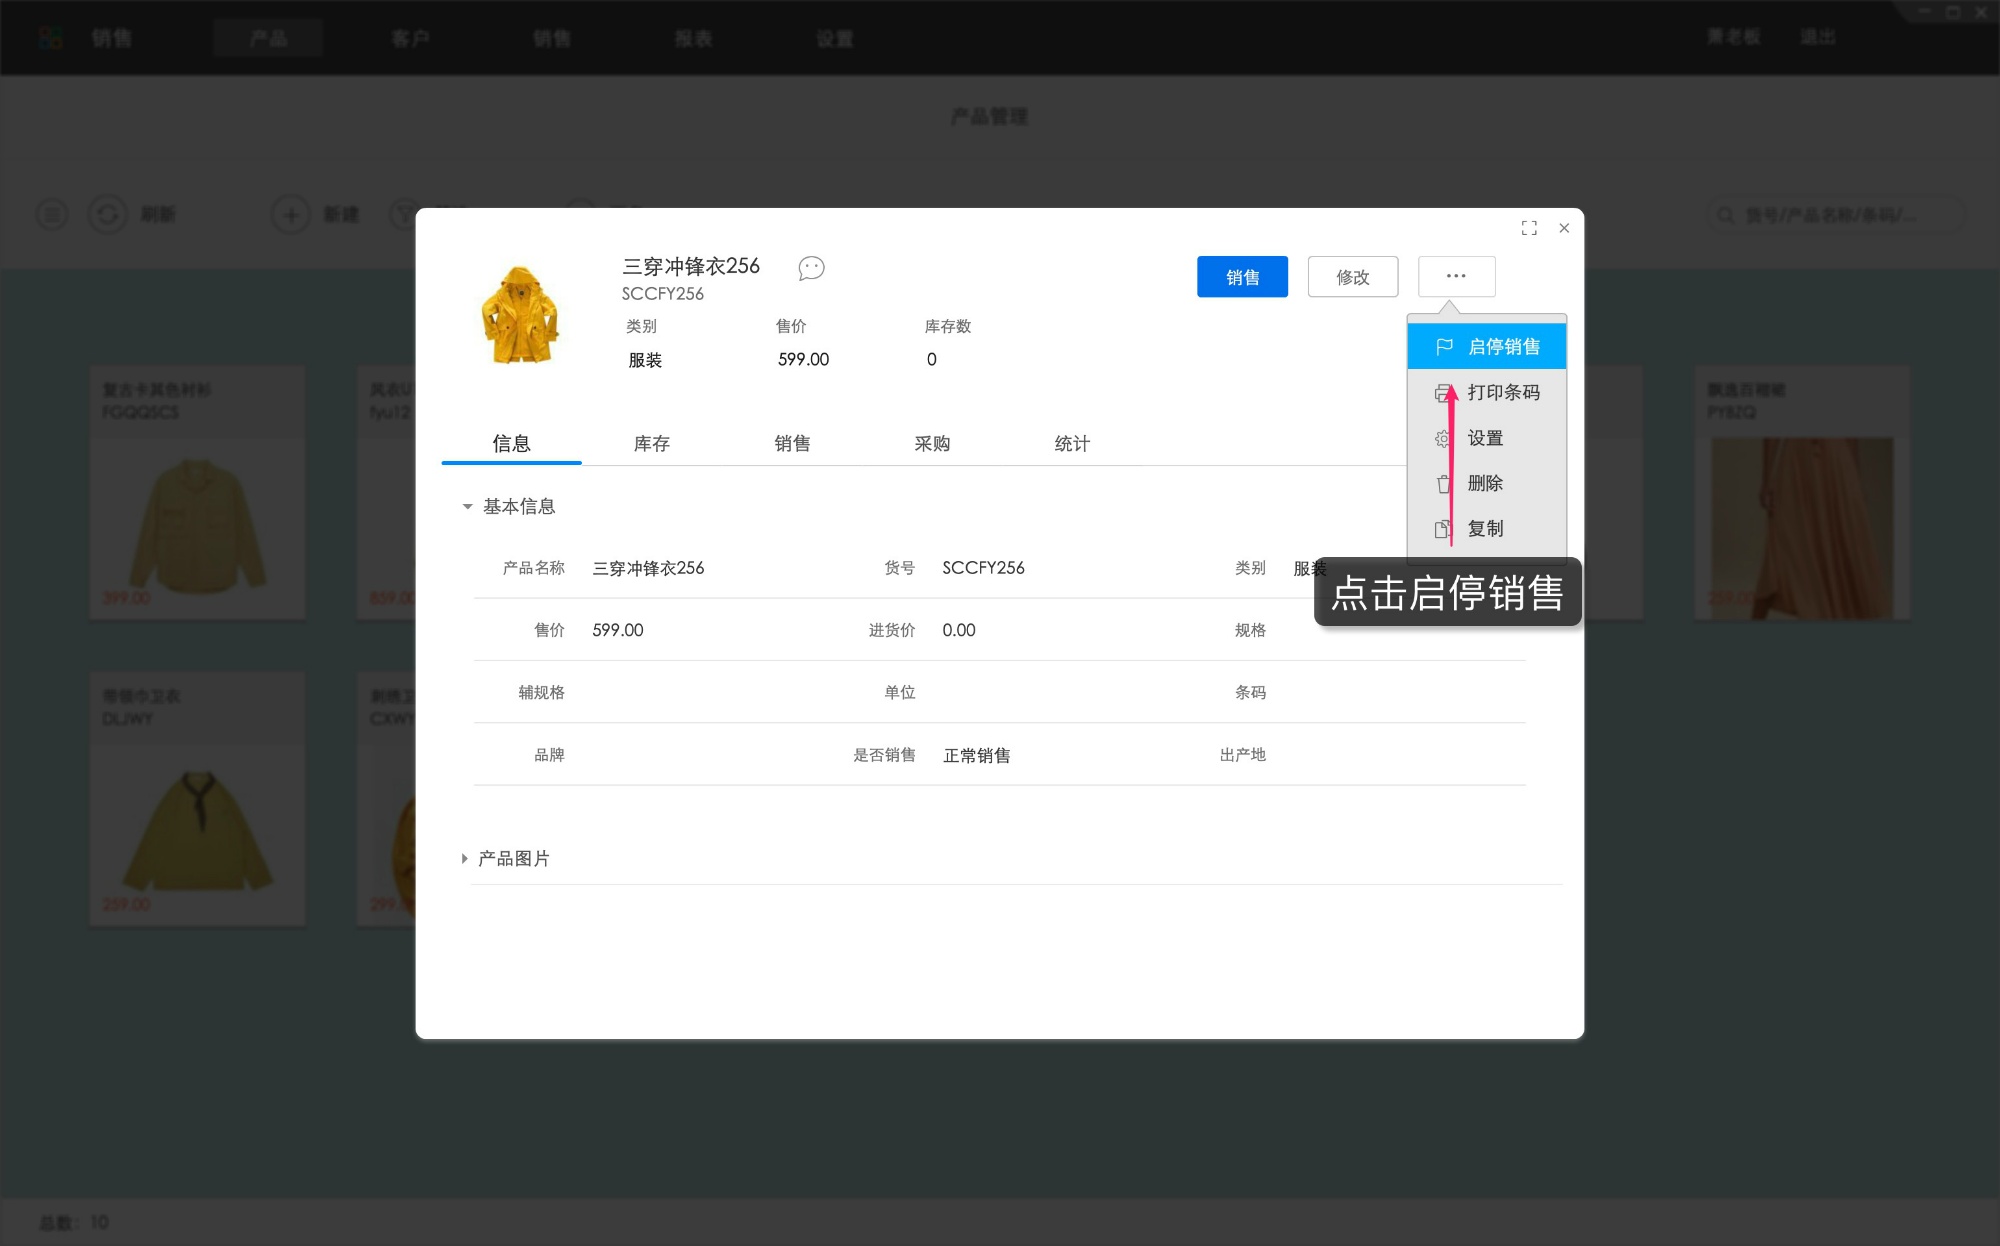Viewport: 2000px width, 1246px height.
Task: Open 设置 gear icon in product menu
Action: (1443, 438)
